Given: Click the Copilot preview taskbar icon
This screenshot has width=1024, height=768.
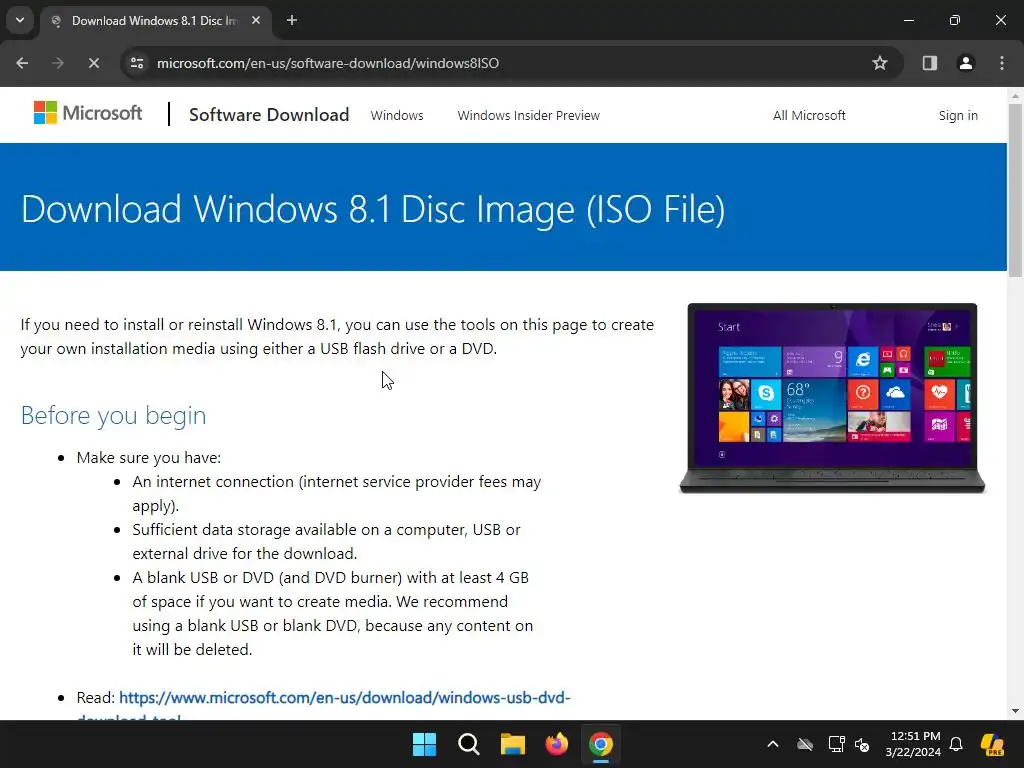Looking at the screenshot, I should (992, 744).
